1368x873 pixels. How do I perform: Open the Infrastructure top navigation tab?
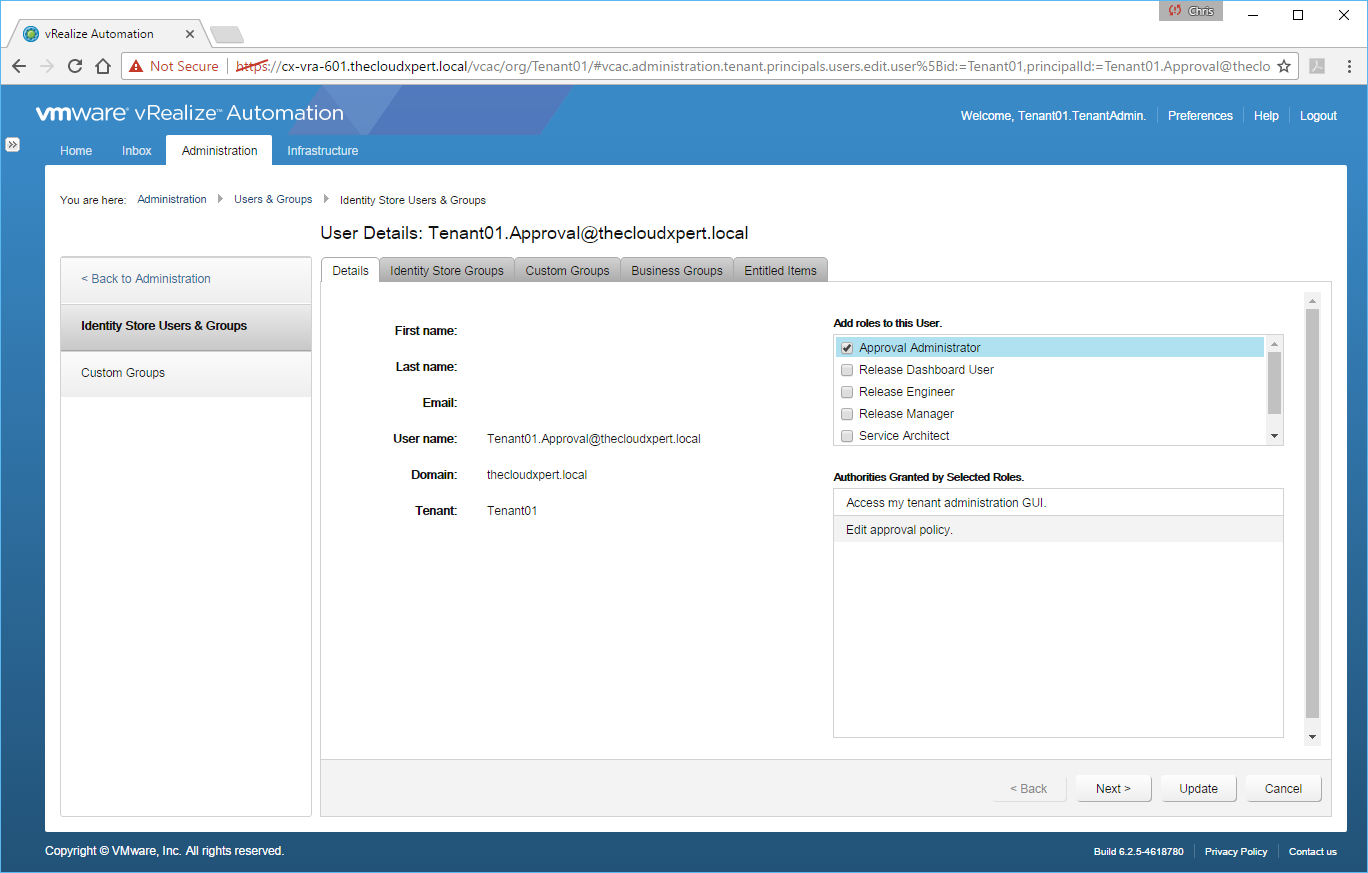click(322, 151)
